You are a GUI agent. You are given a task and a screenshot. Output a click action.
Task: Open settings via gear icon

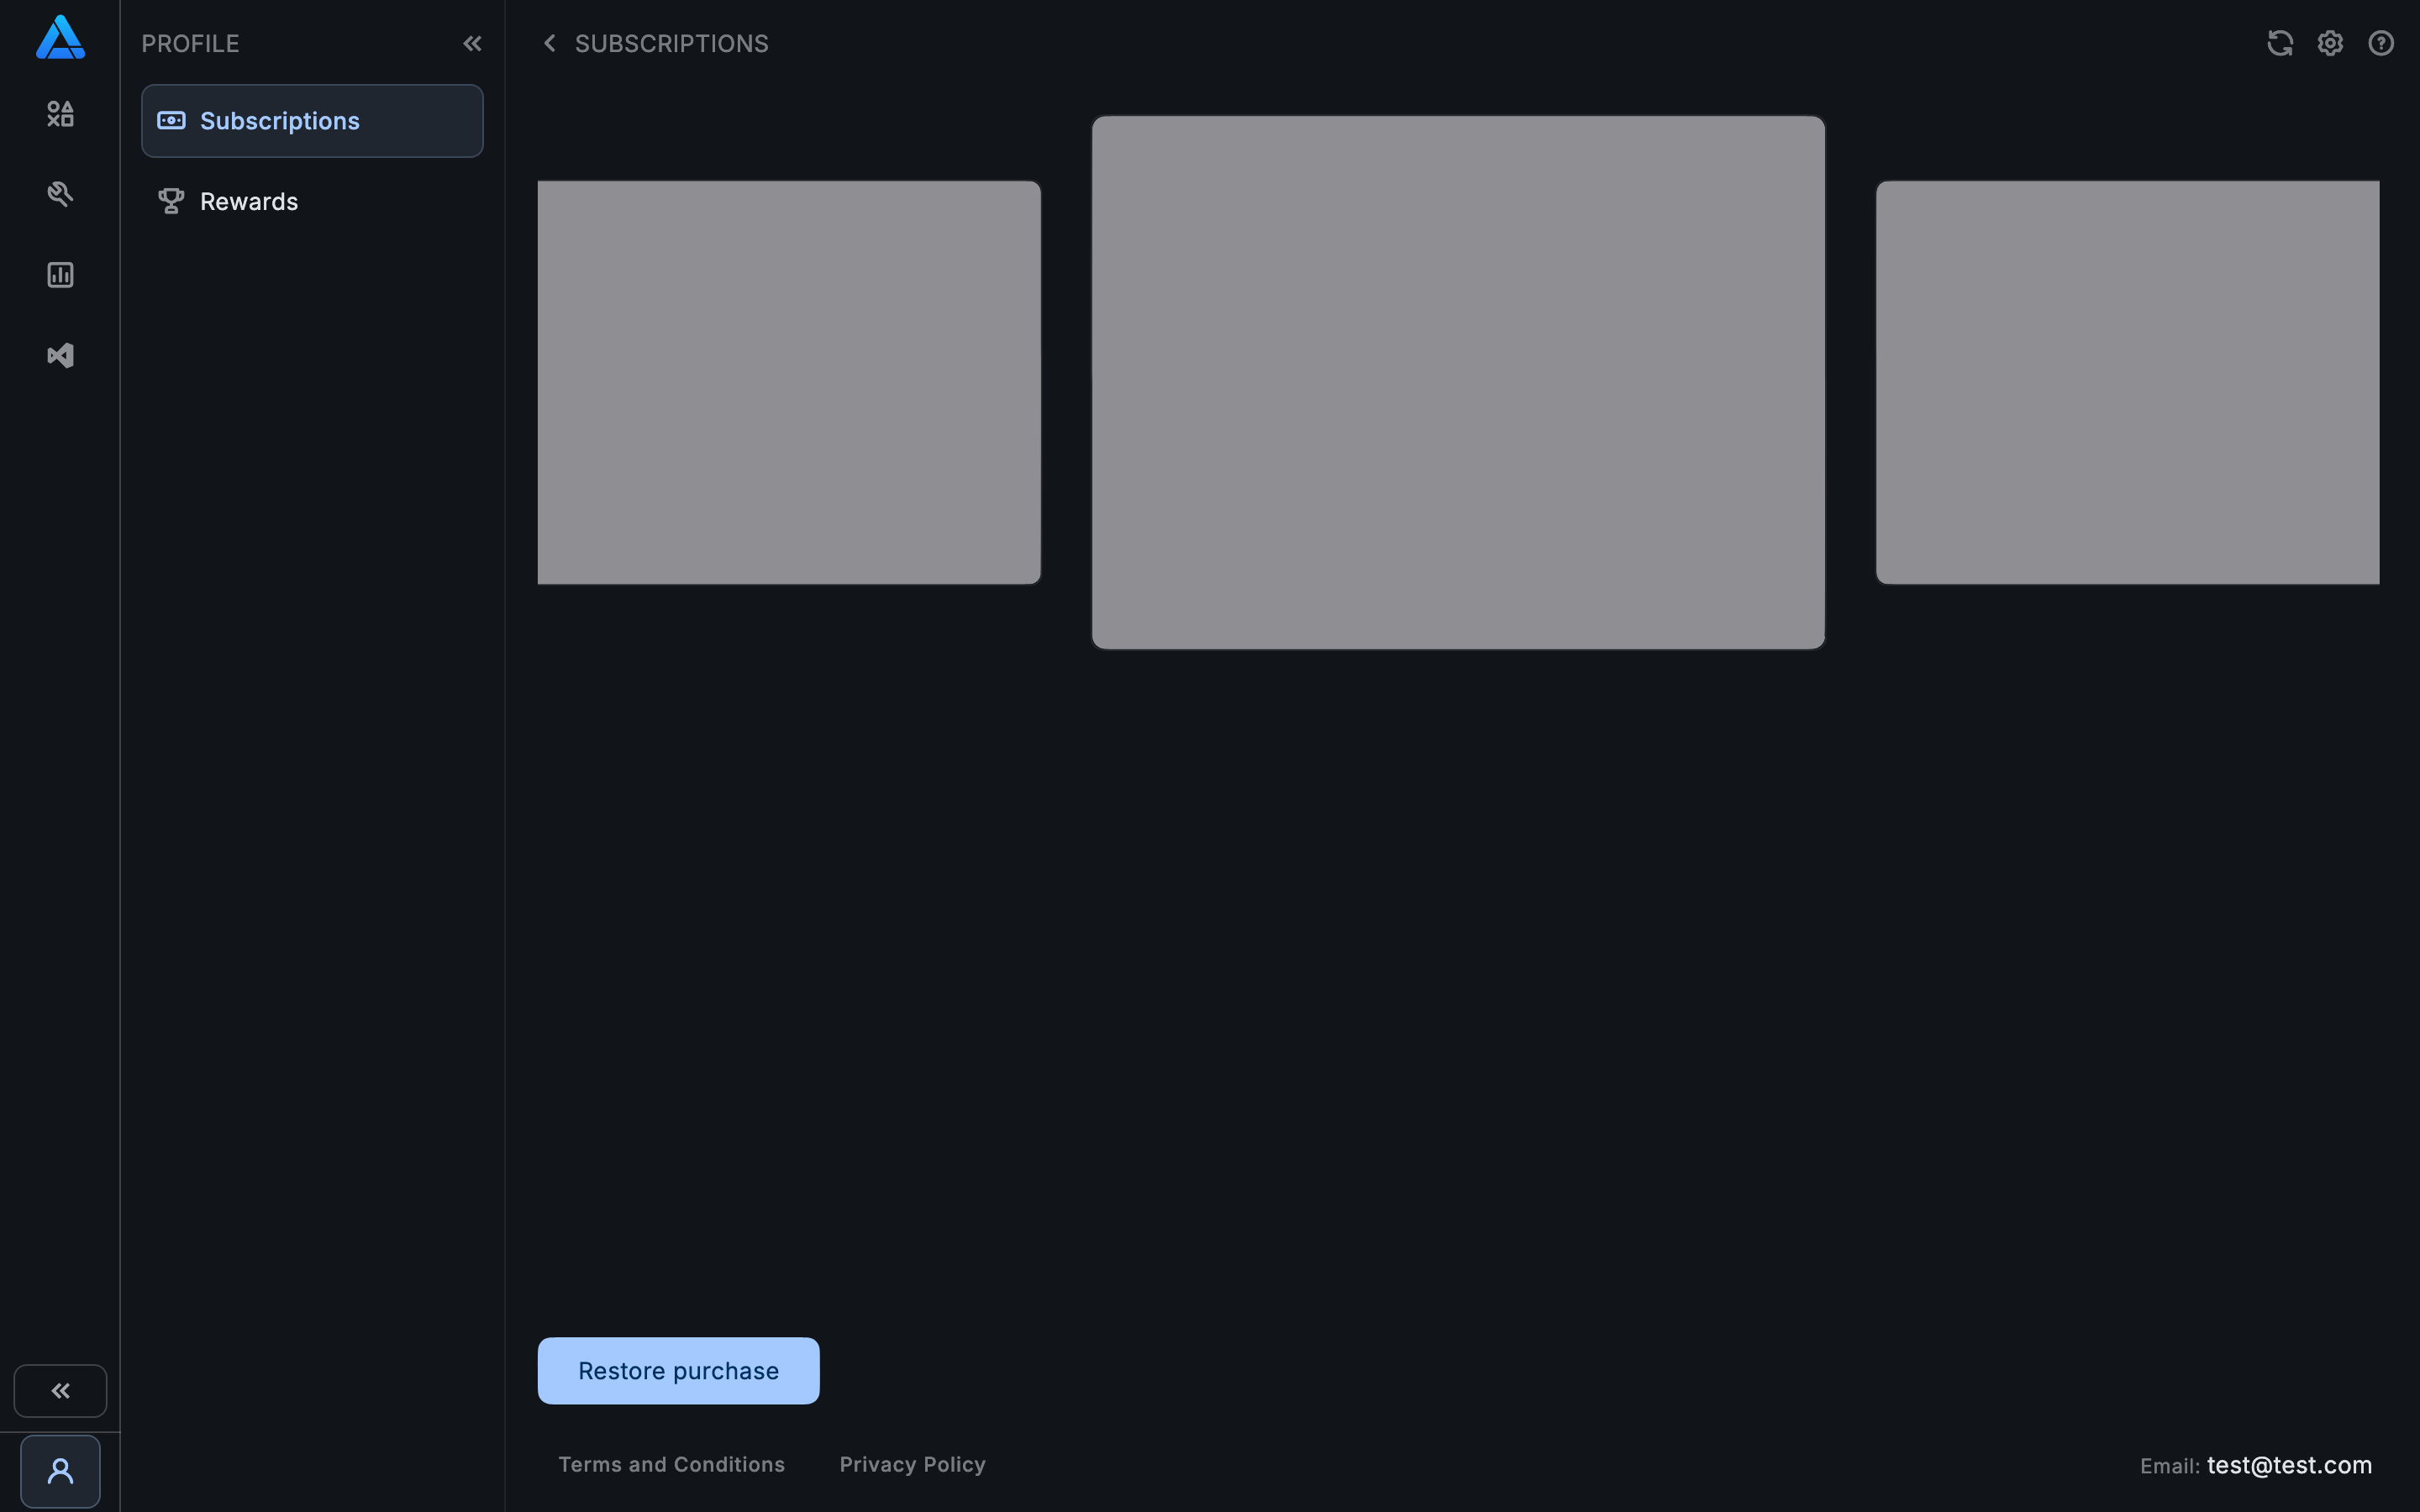(x=2330, y=43)
